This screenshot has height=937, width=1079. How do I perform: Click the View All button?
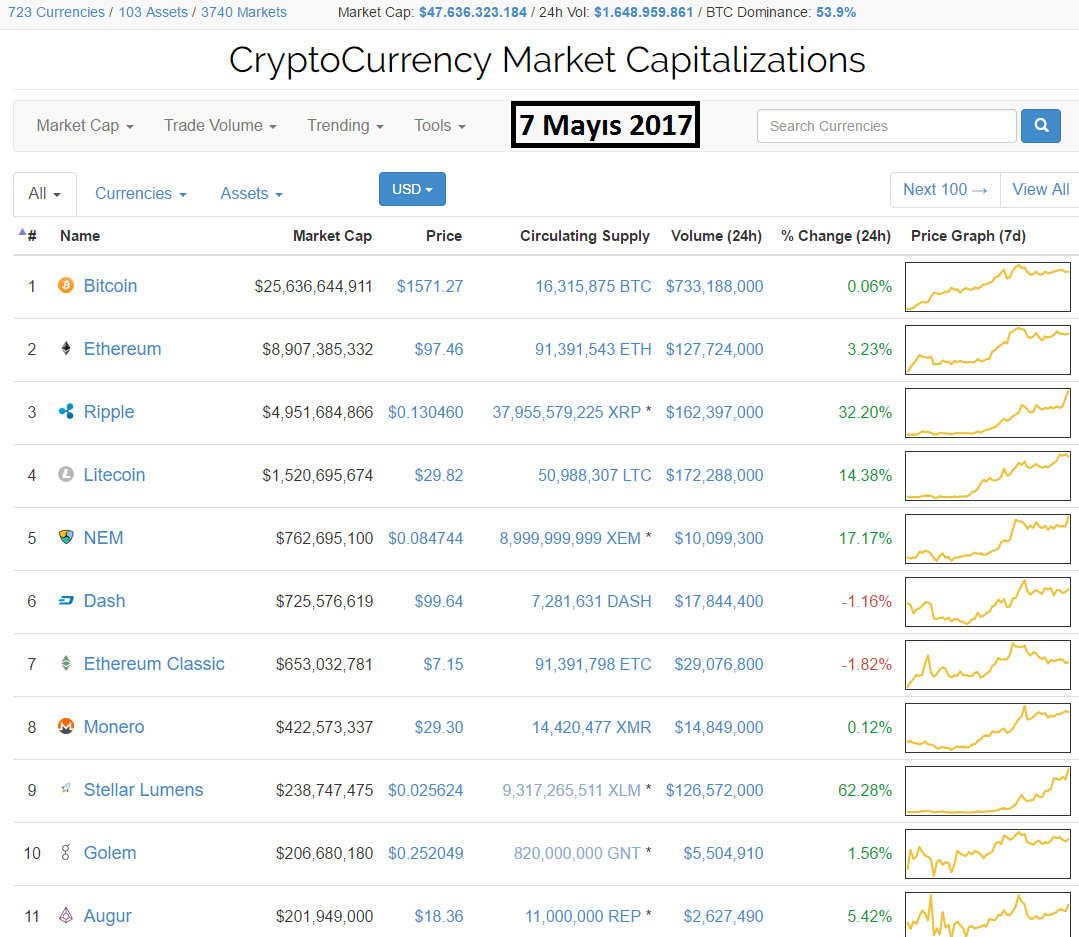tap(1040, 190)
